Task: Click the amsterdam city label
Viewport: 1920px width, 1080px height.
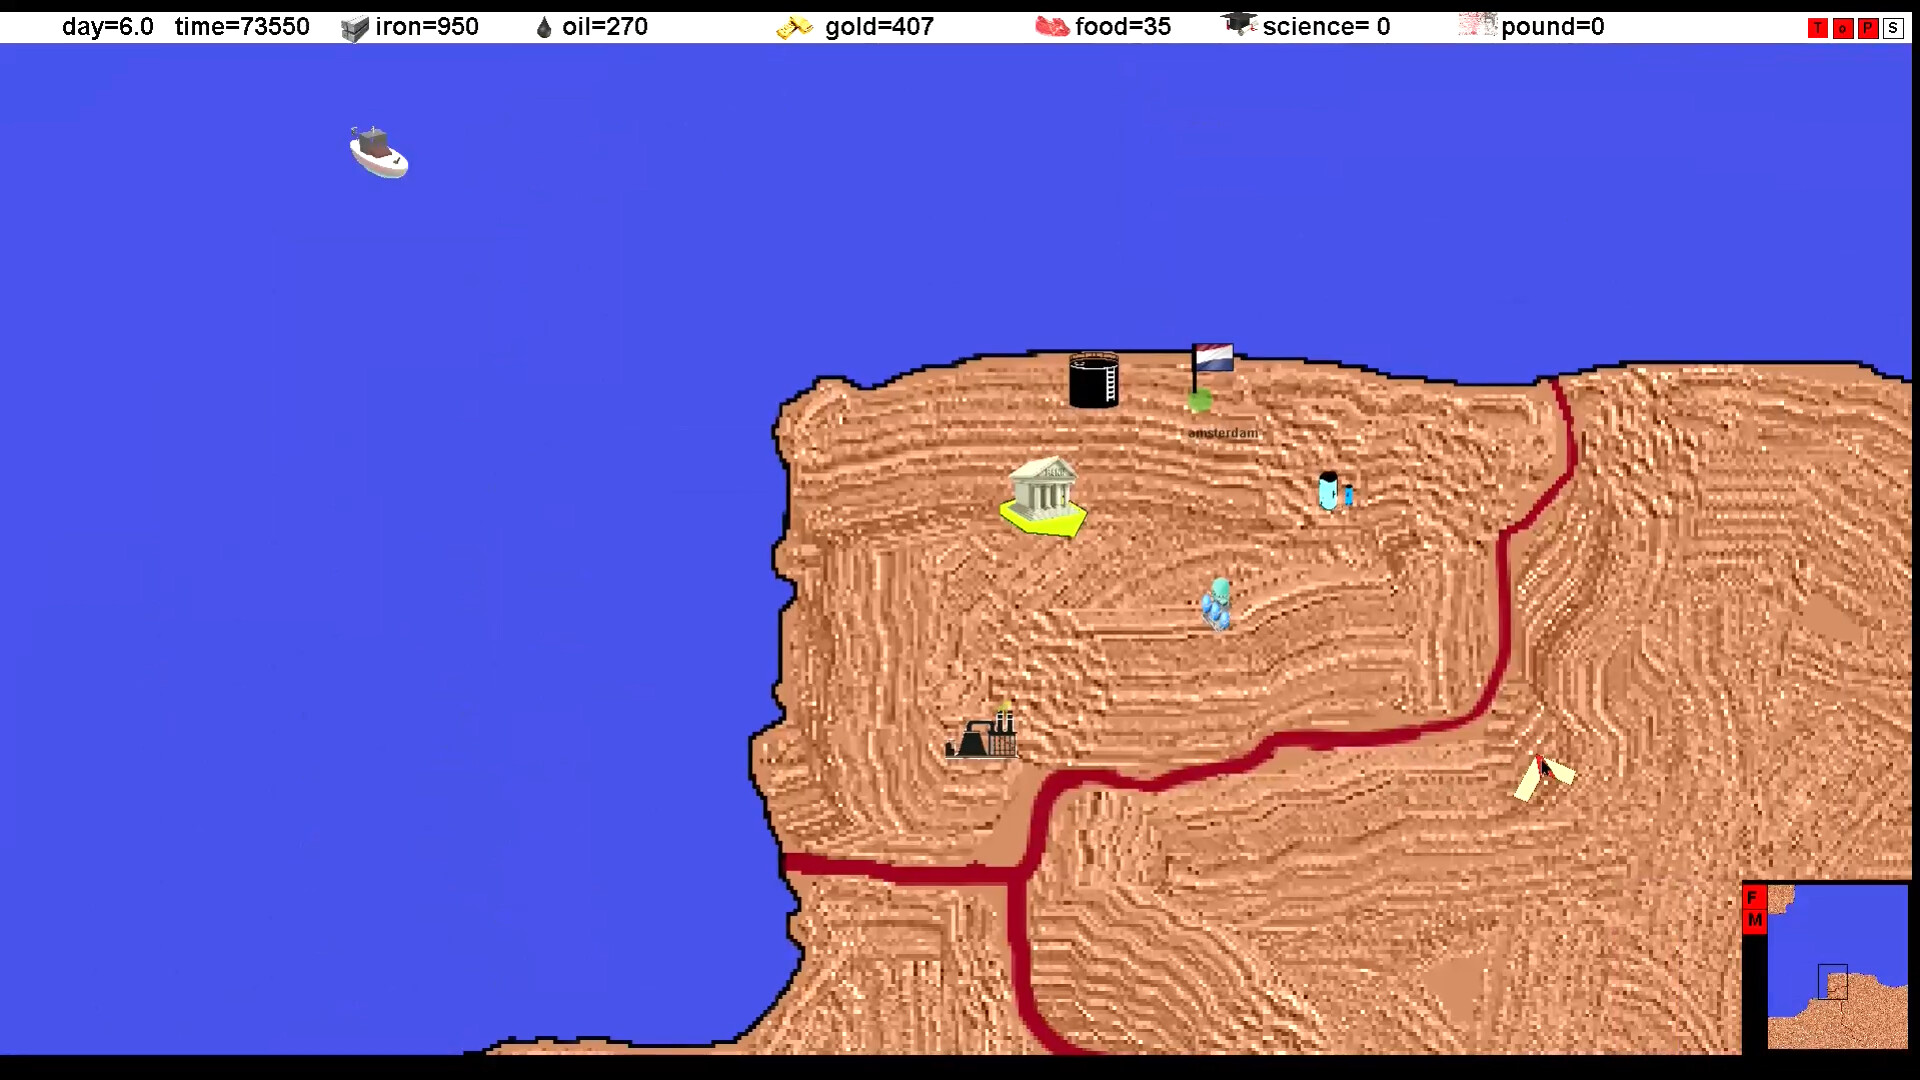Action: click(x=1223, y=433)
